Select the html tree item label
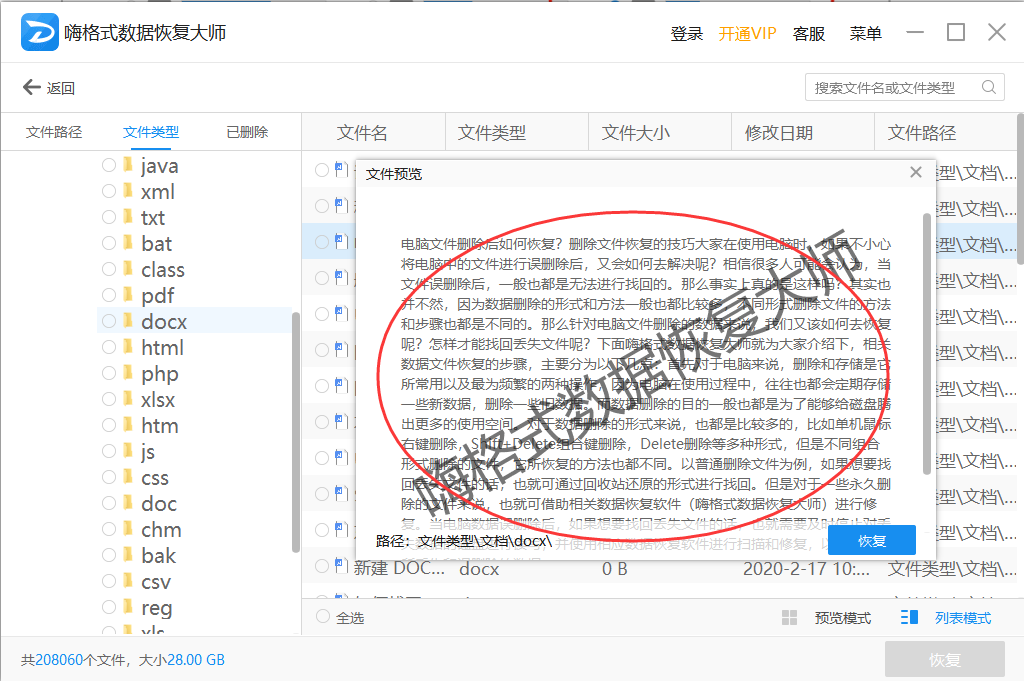The height and width of the screenshot is (681, 1024). [162, 347]
